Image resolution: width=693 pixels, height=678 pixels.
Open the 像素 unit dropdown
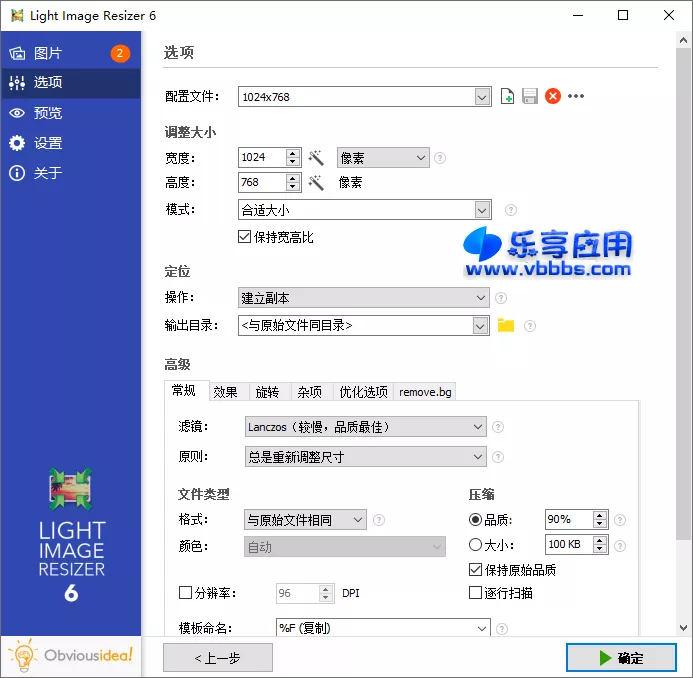[383, 158]
